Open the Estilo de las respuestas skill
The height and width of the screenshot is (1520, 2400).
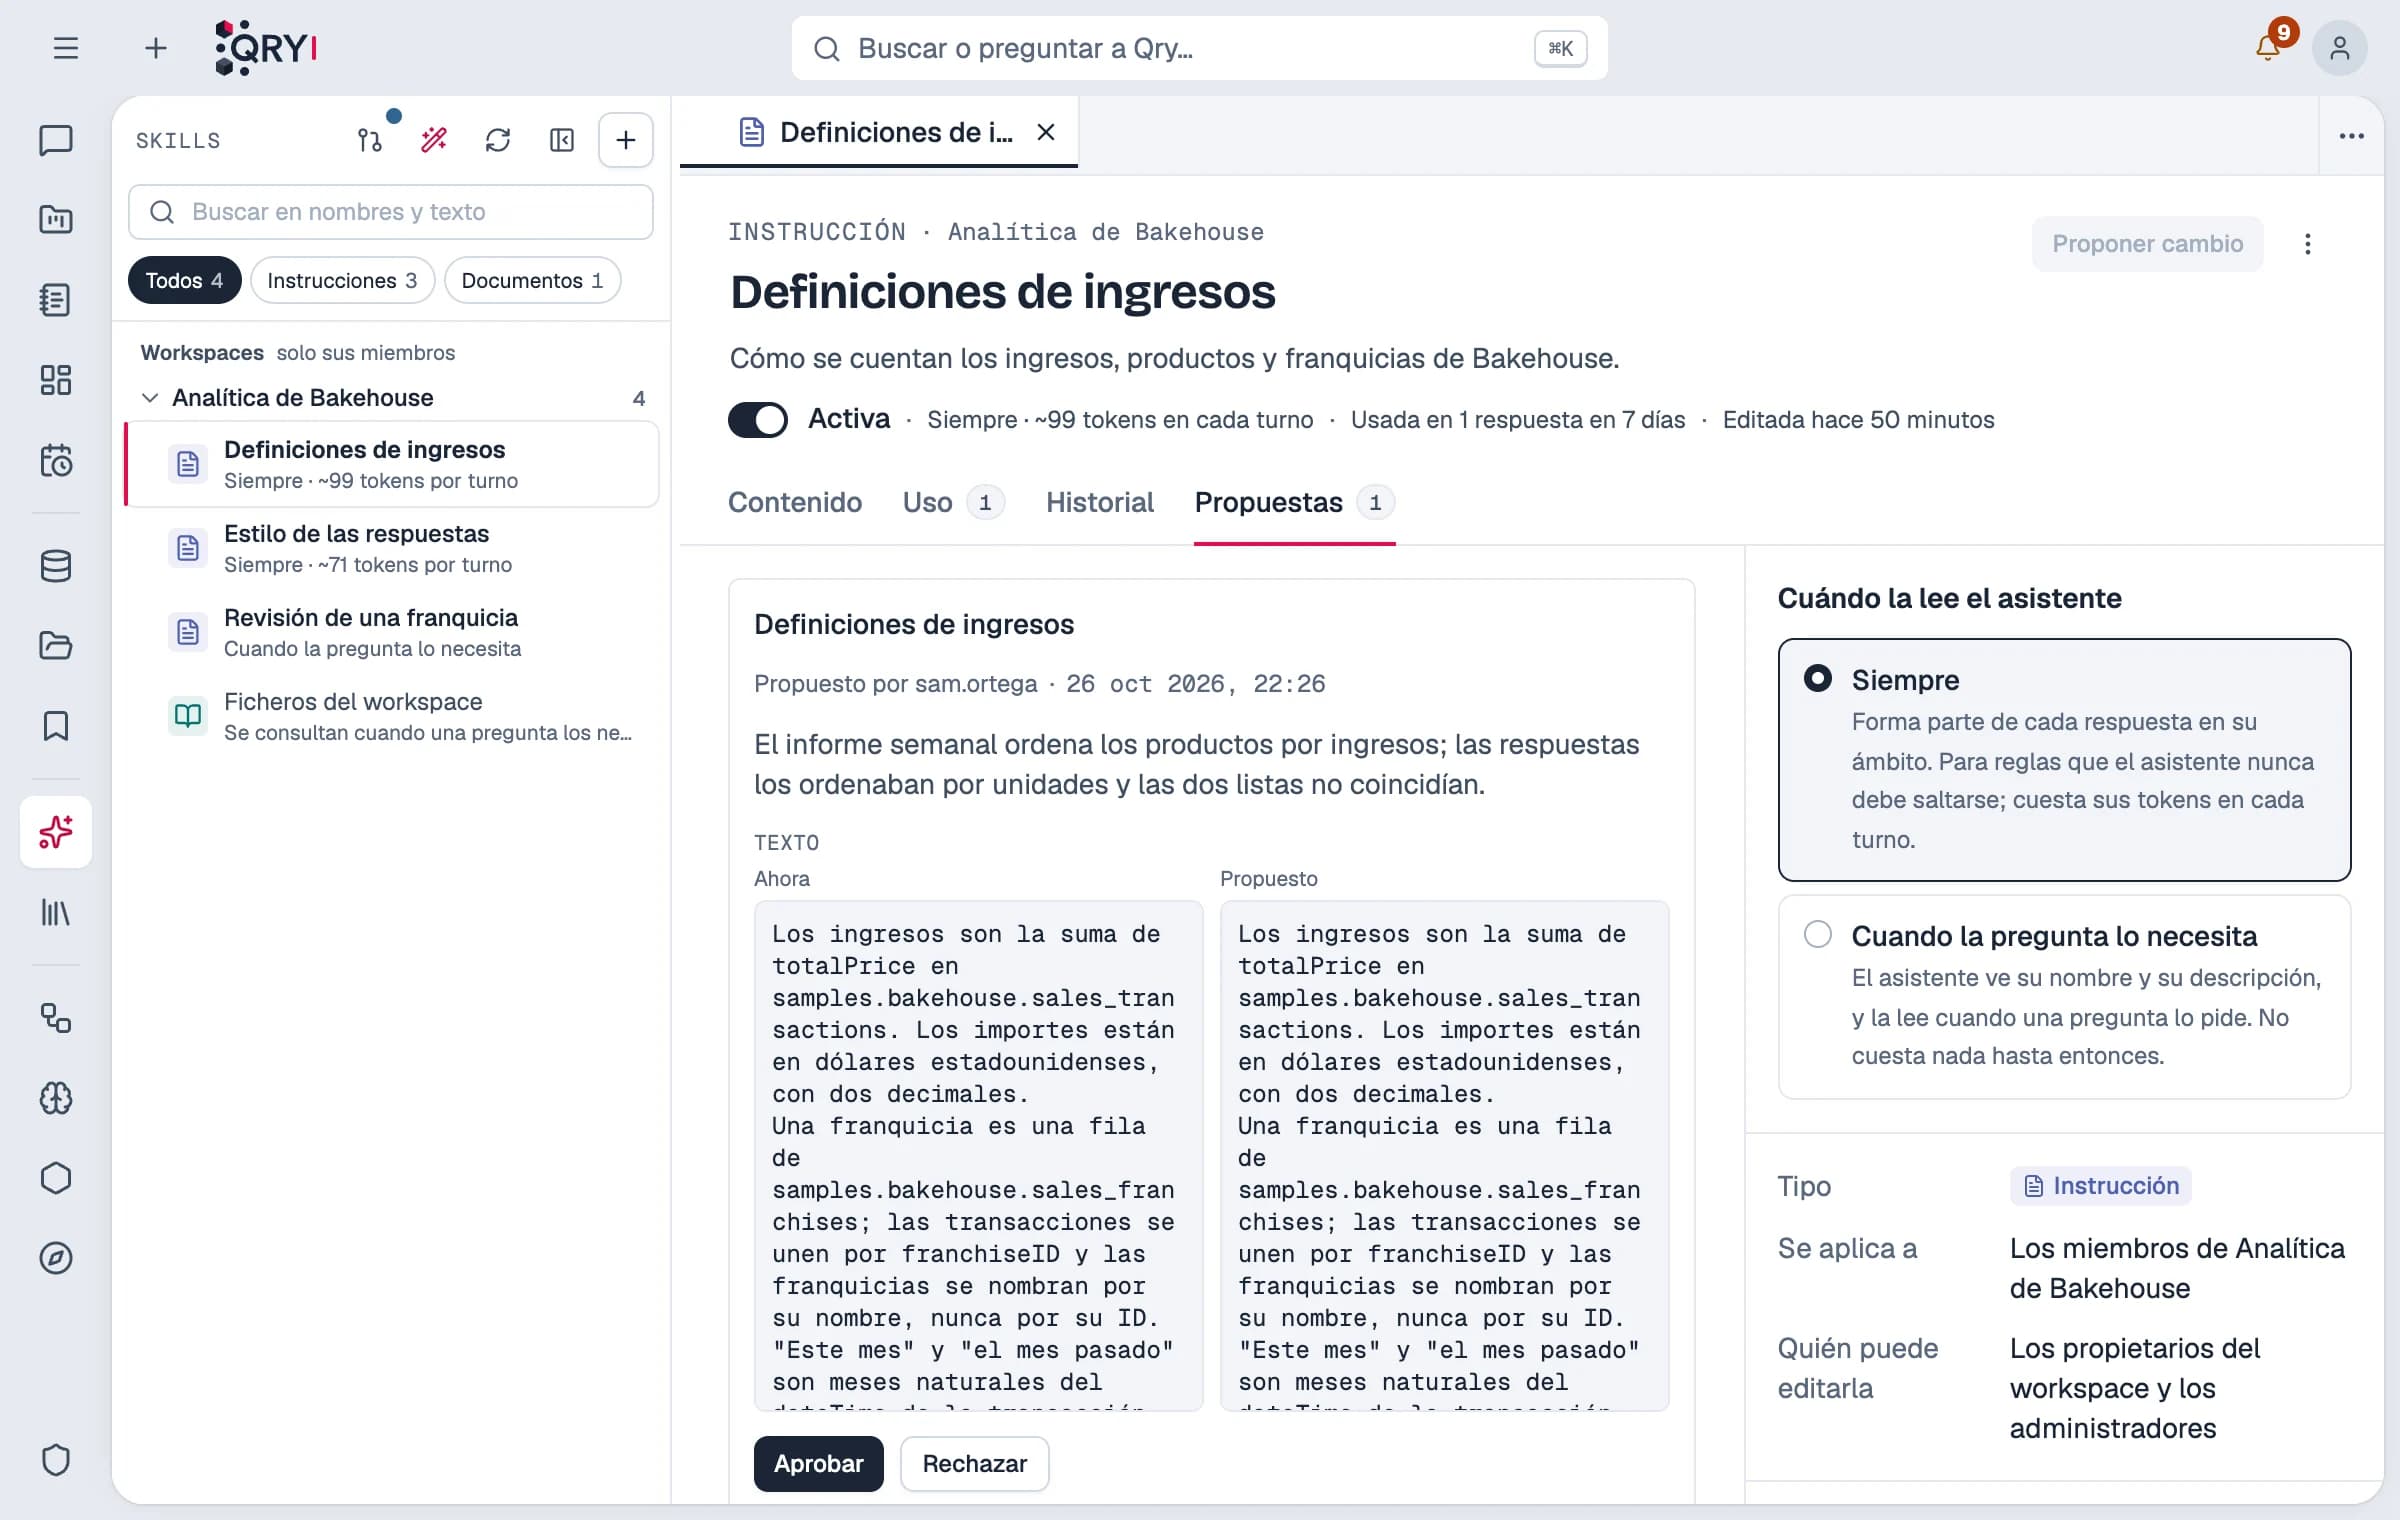pos(392,548)
